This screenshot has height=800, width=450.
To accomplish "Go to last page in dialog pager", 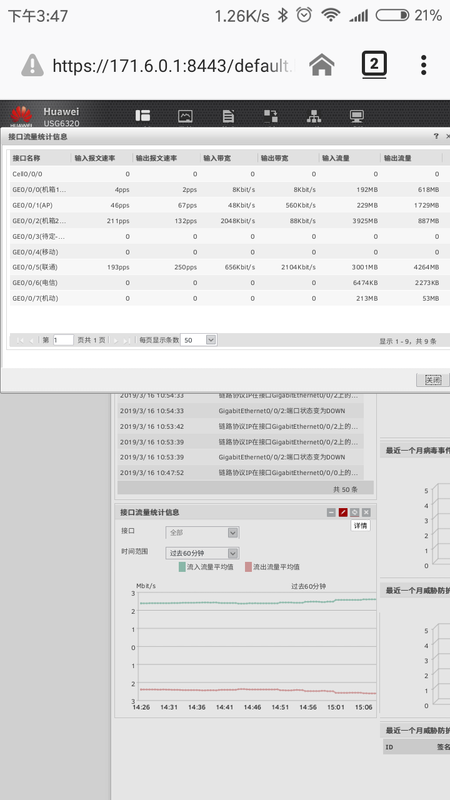I will click(x=127, y=340).
